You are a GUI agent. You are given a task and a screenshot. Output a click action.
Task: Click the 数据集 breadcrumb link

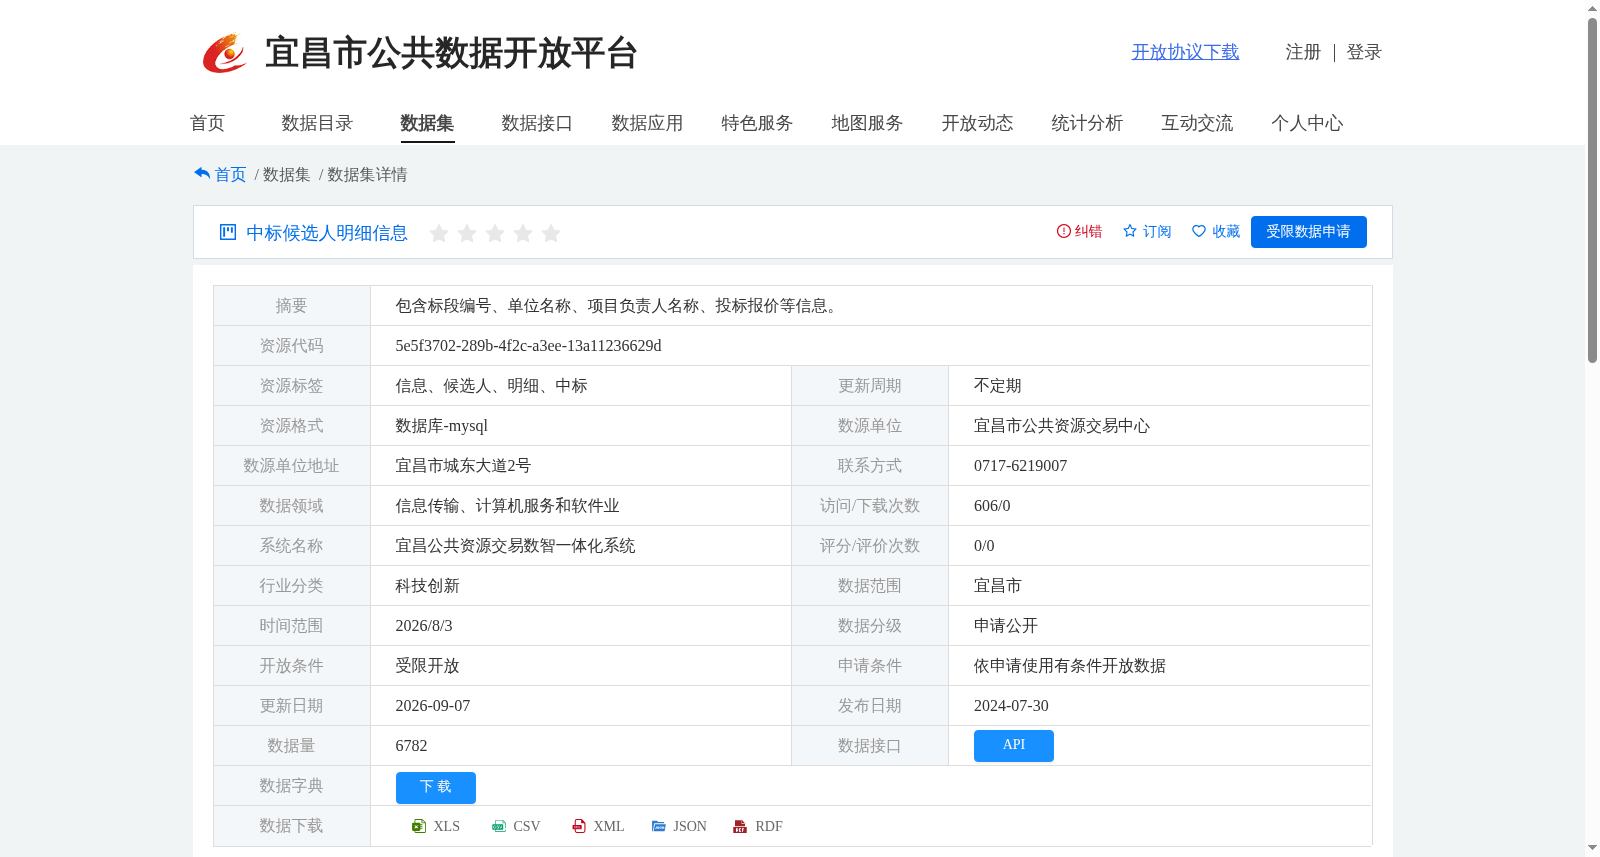[286, 174]
